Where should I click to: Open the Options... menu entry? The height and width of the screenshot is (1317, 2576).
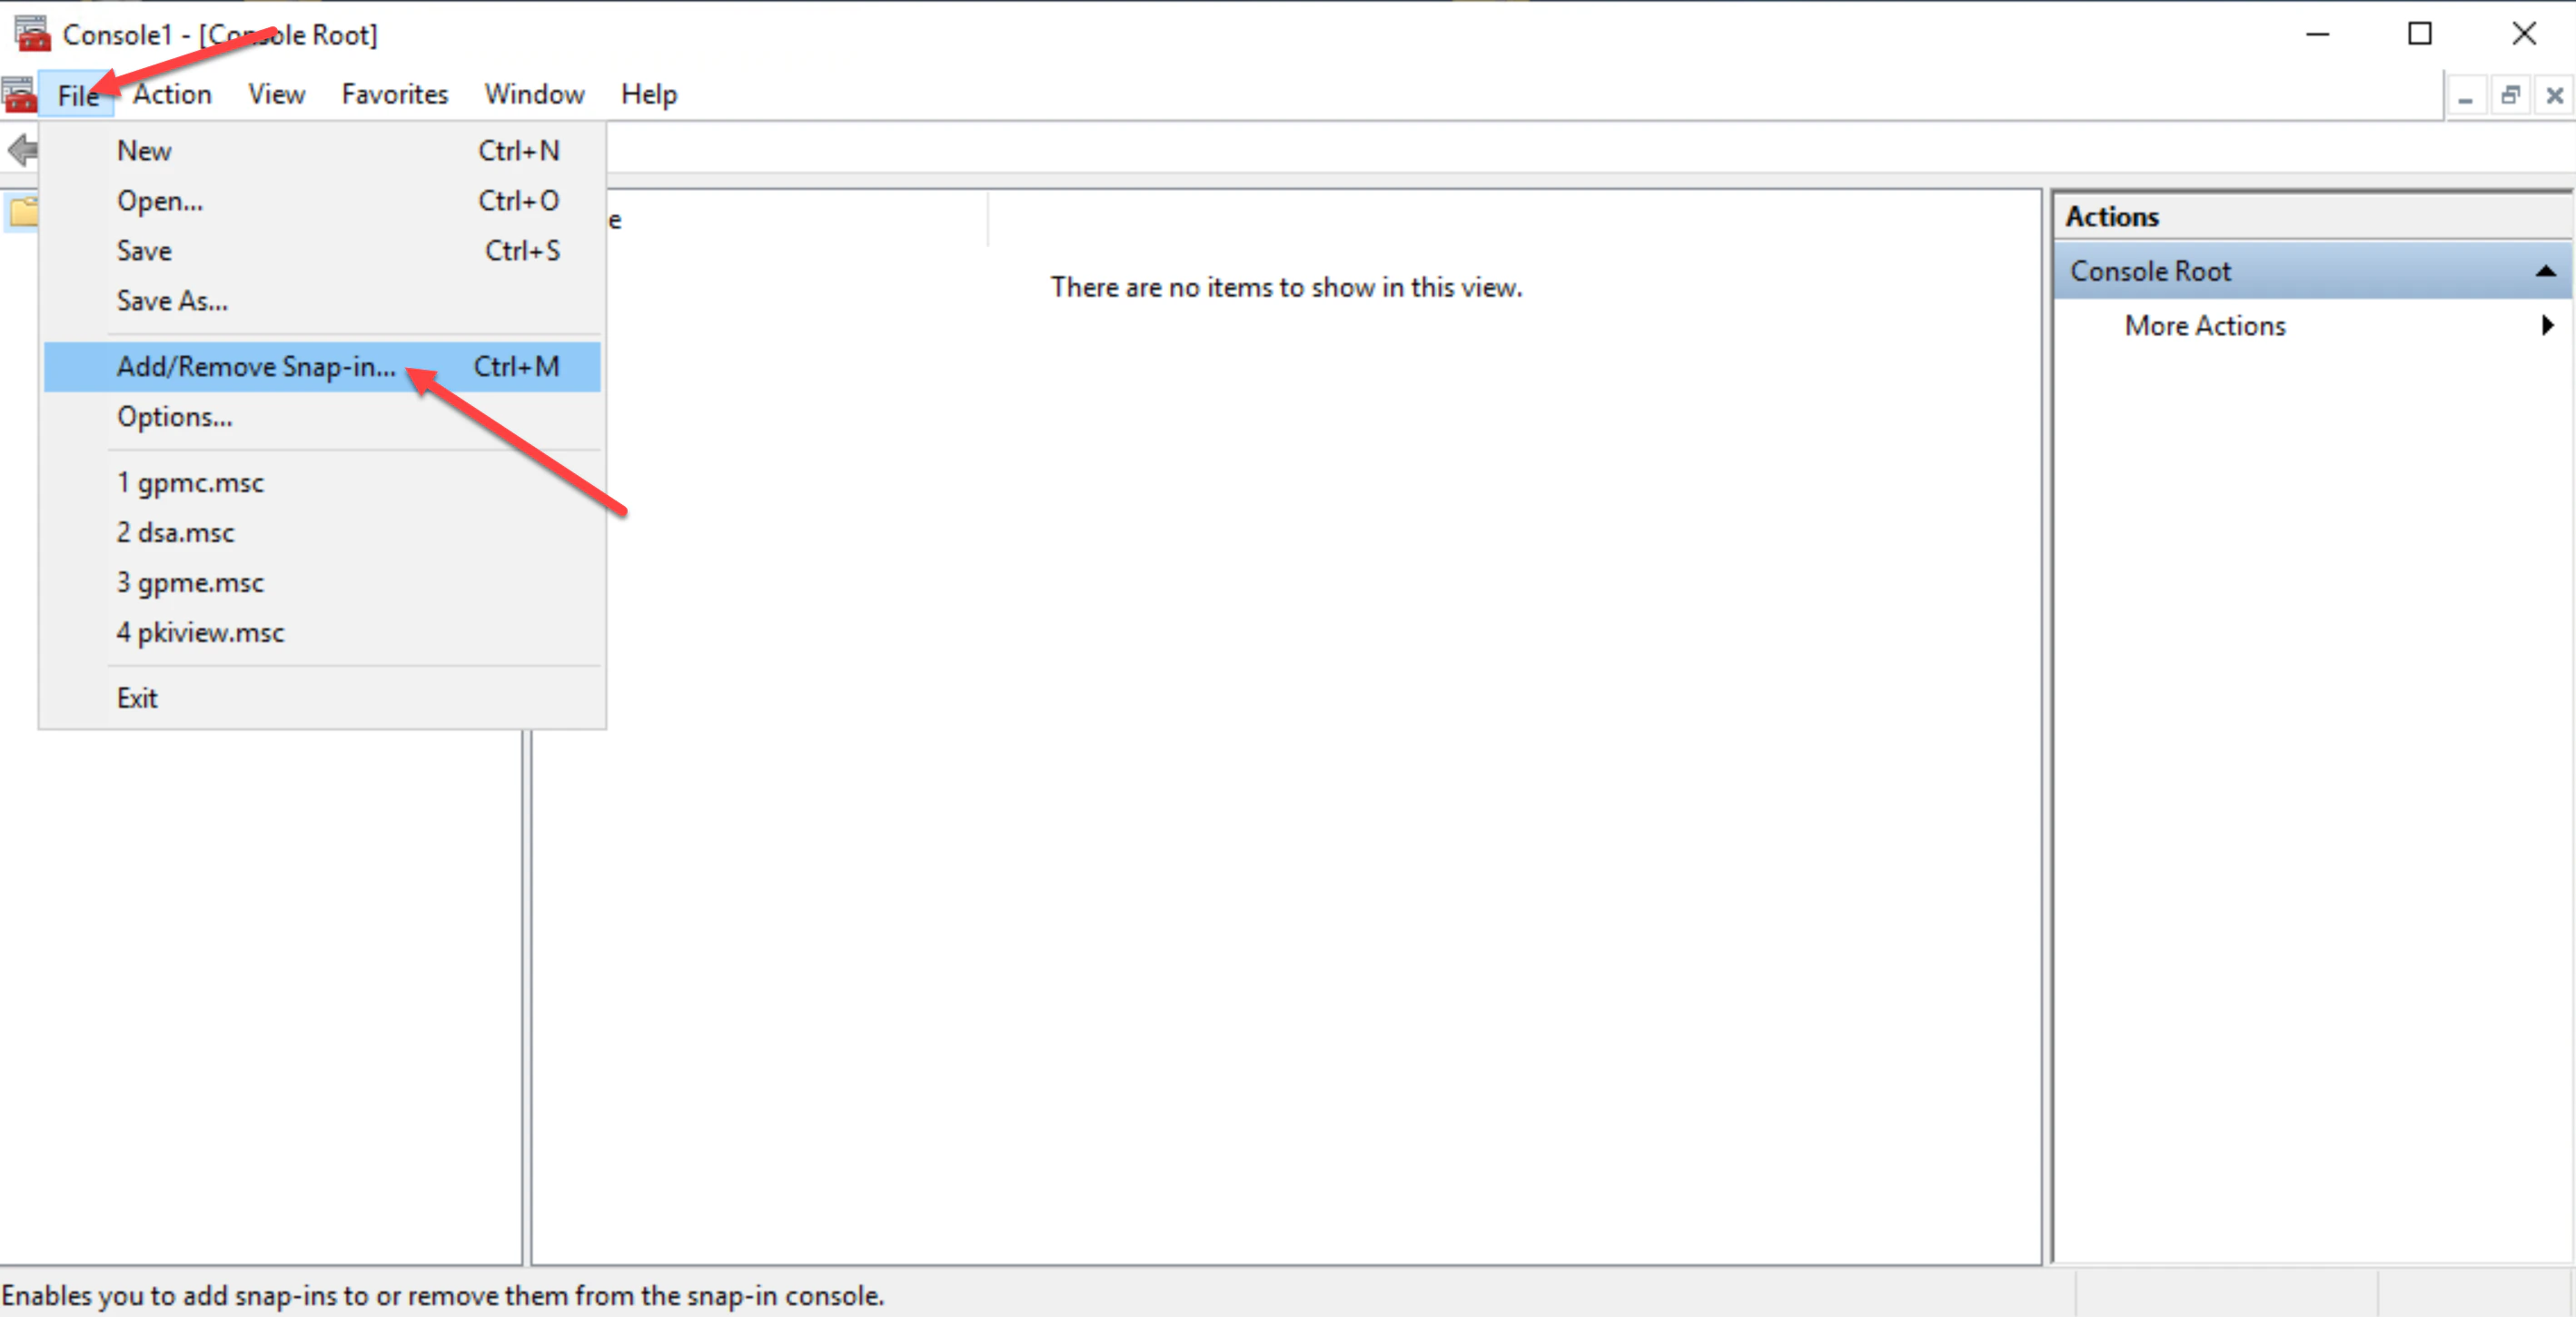175,417
